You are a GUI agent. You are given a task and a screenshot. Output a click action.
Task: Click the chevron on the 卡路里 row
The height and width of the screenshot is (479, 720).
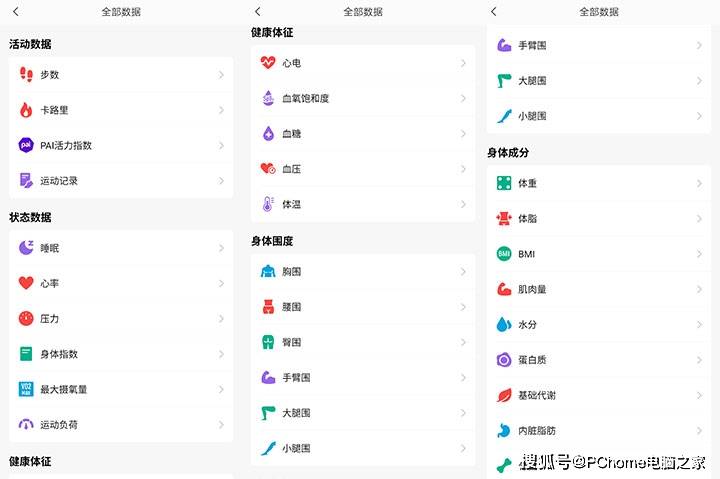coord(221,110)
